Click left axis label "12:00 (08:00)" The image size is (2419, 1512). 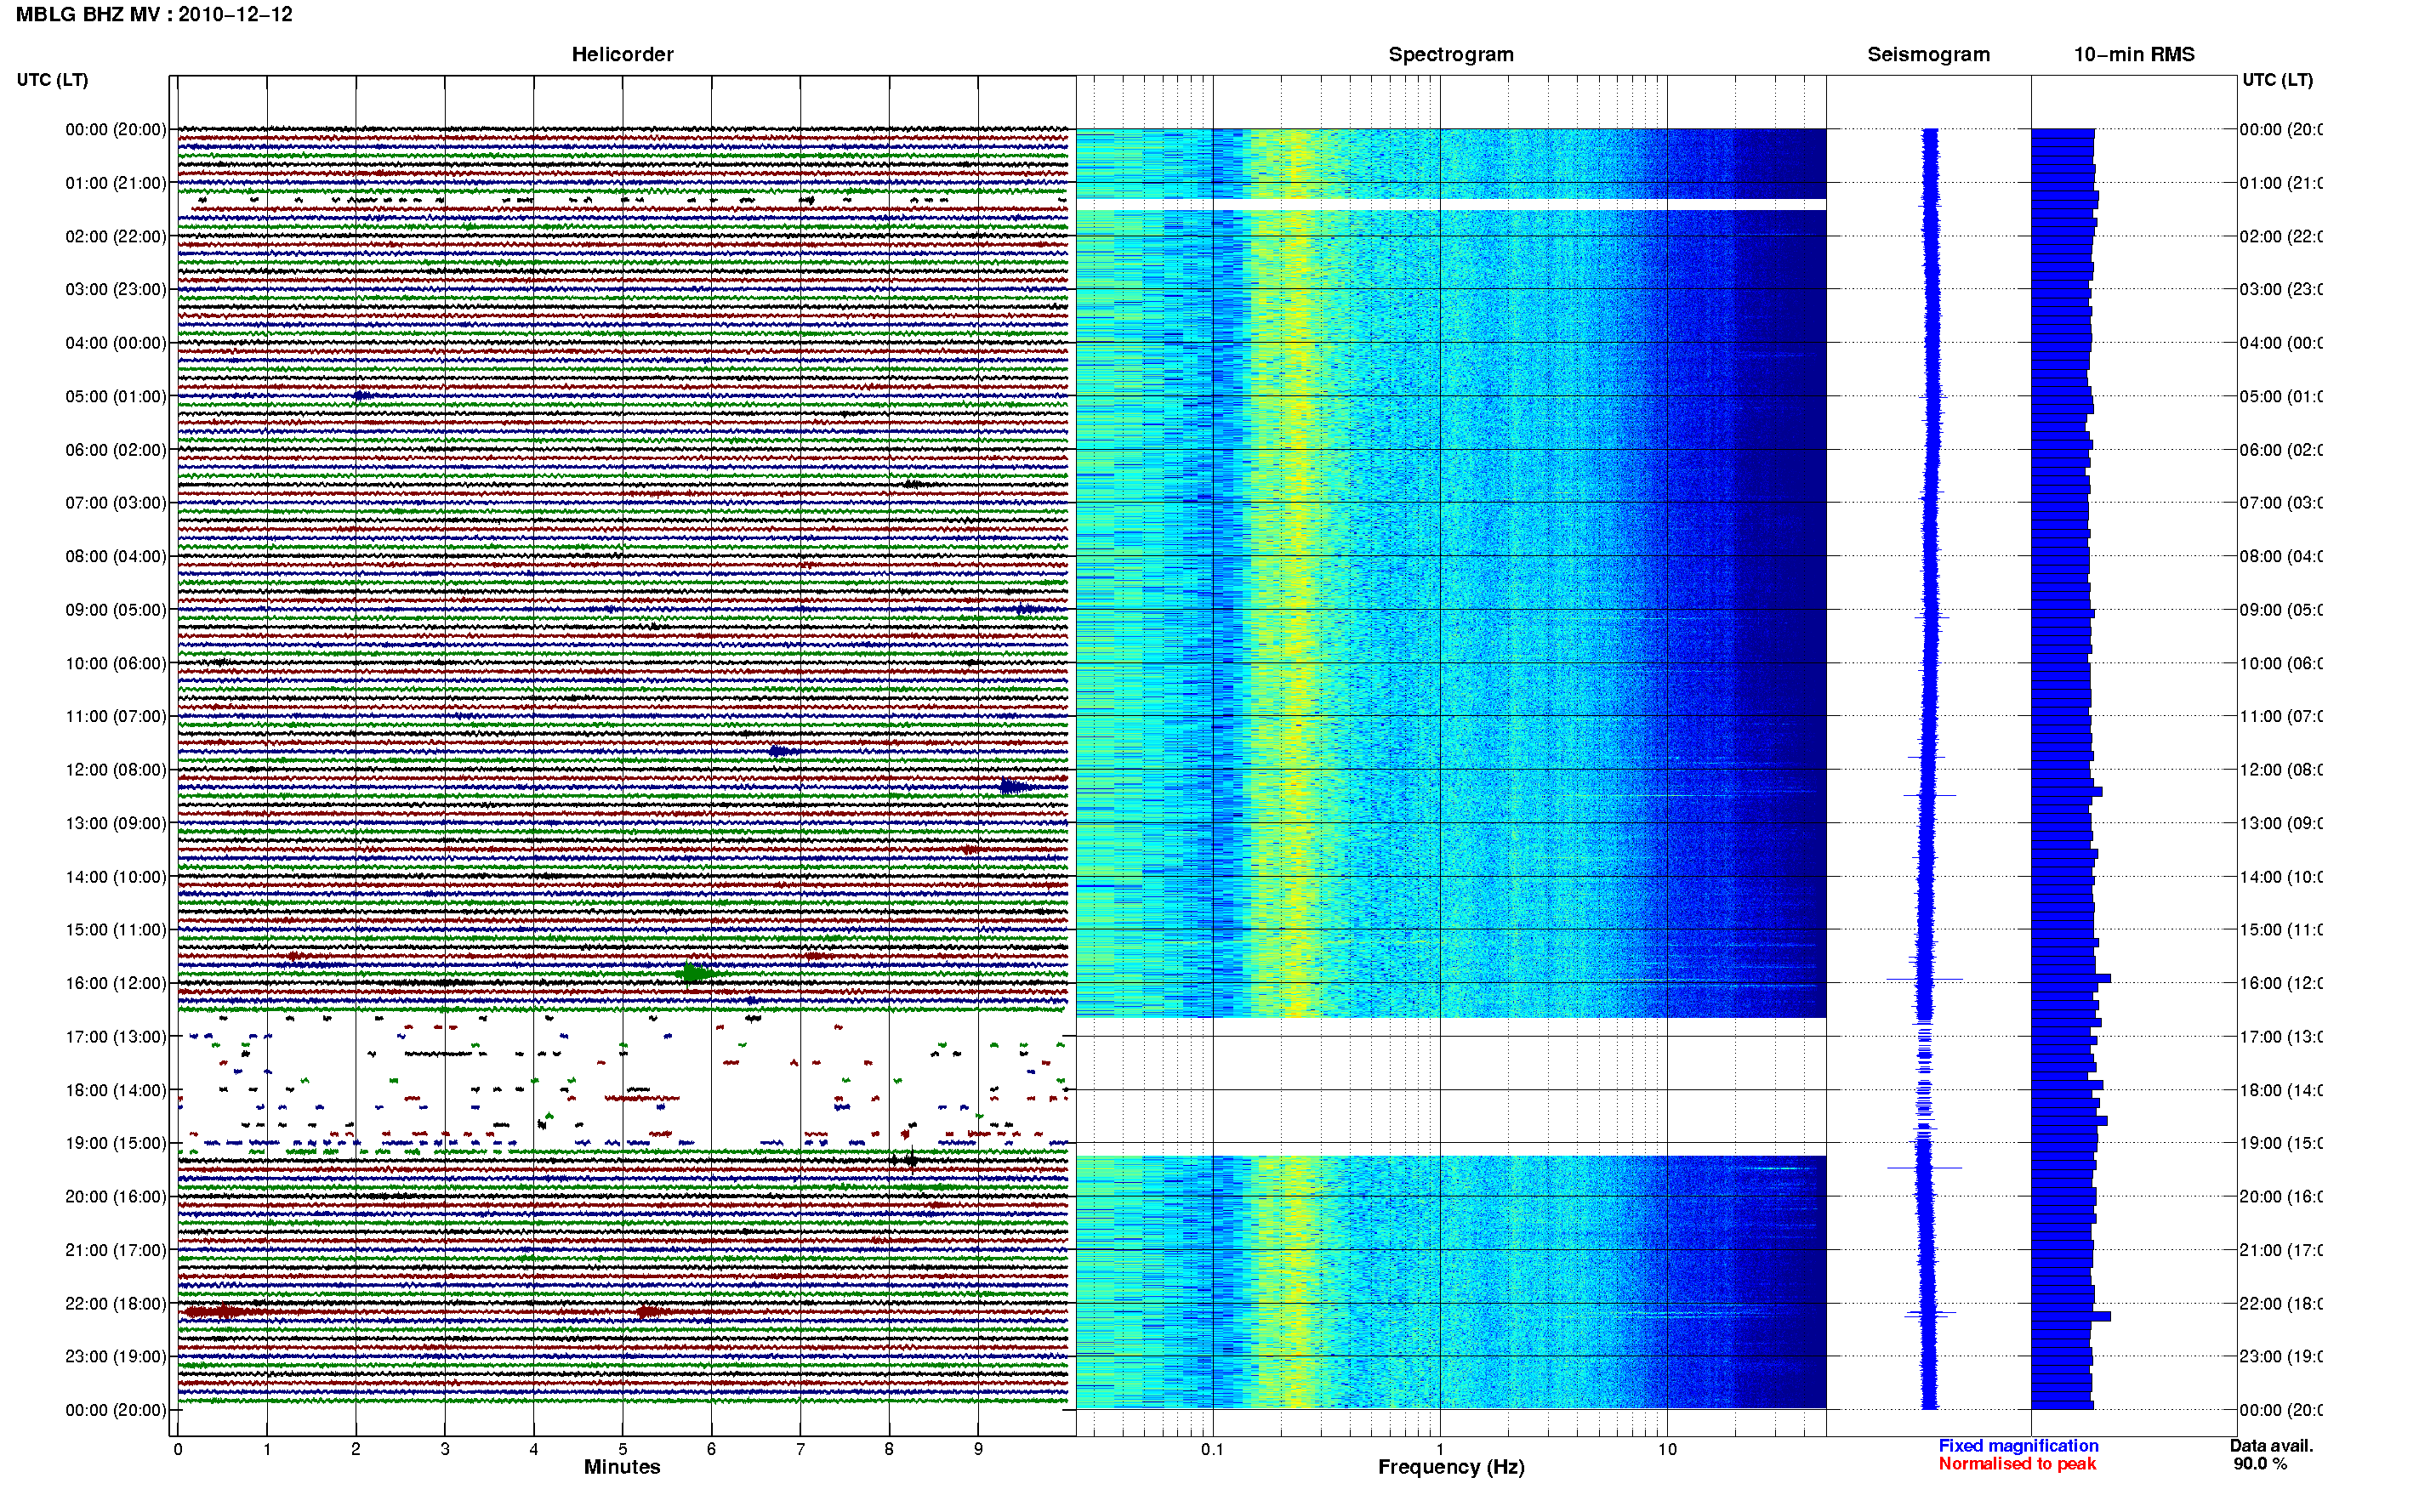[116, 770]
